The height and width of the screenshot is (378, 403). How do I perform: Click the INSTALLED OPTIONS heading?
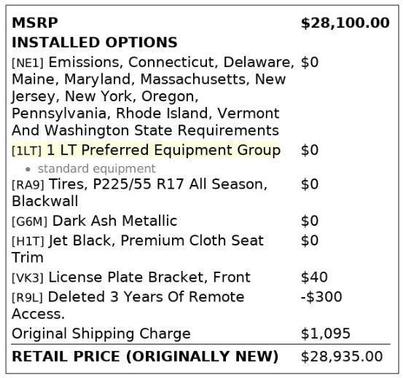pos(95,42)
